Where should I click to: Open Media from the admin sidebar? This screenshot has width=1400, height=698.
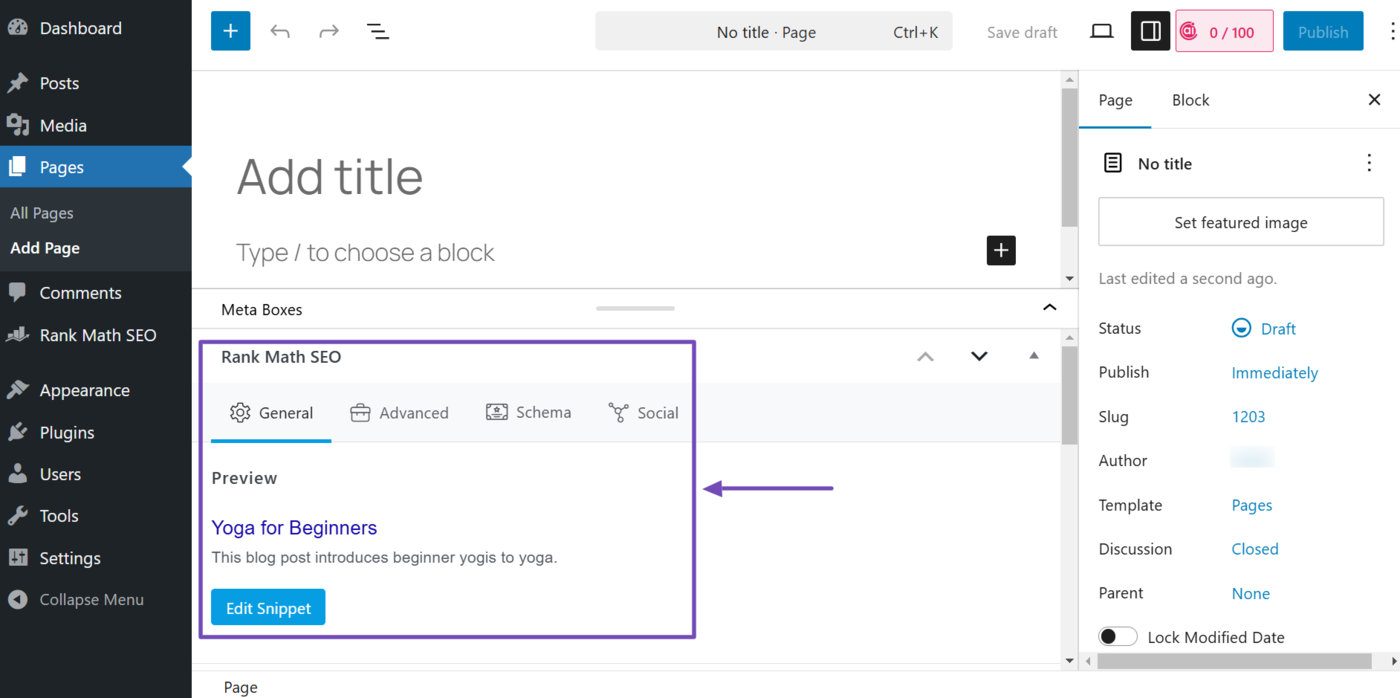[62, 124]
